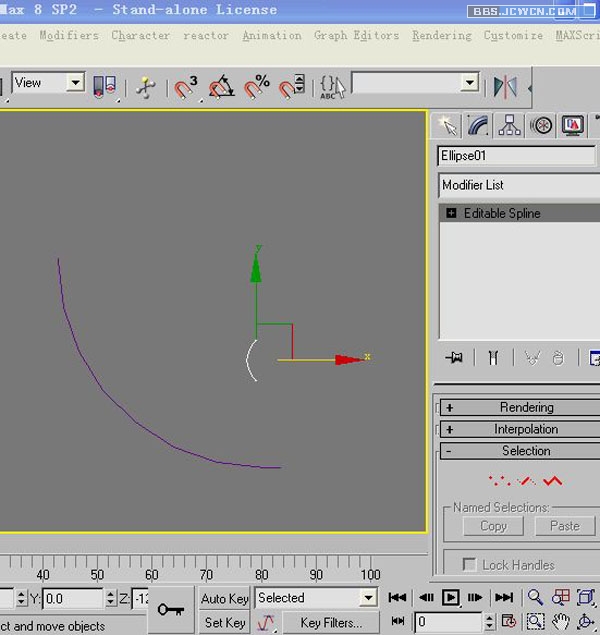Viewport: 600px width, 635px height.
Task: Open the Graph Editors menu
Action: (x=356, y=36)
